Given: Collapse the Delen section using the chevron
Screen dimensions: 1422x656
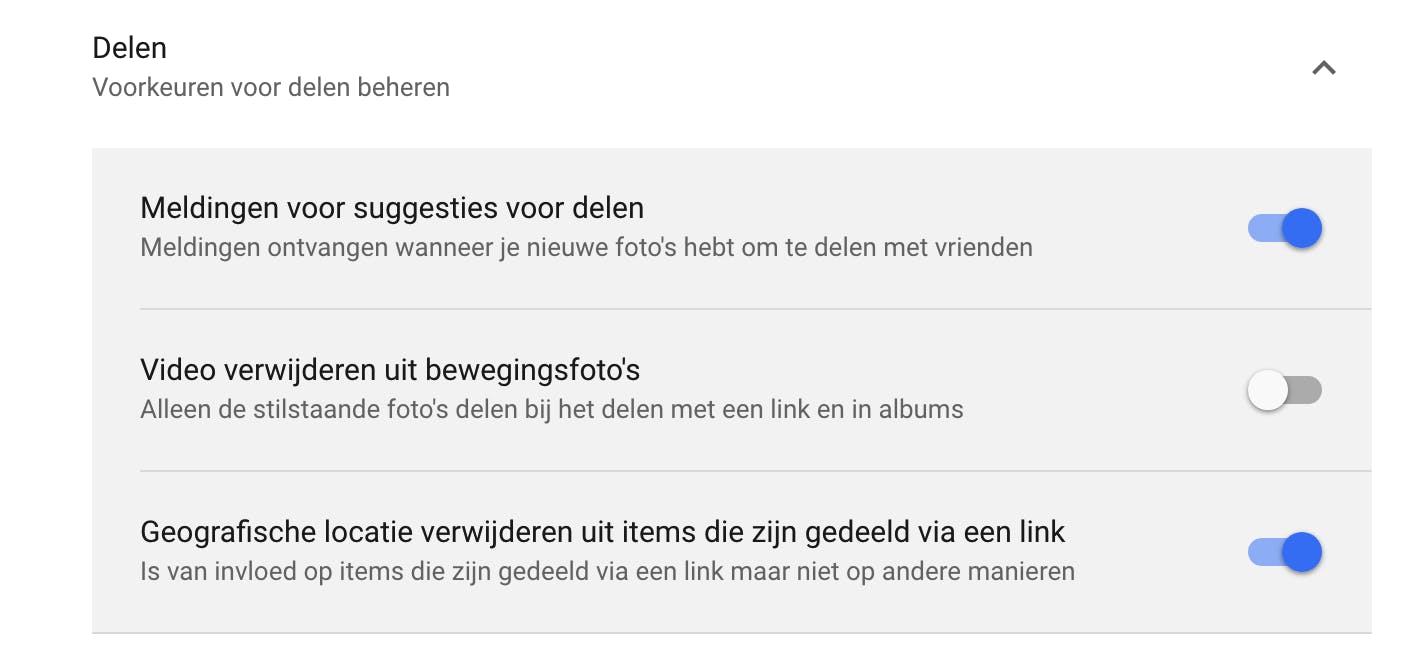Looking at the screenshot, I should [x=1324, y=68].
